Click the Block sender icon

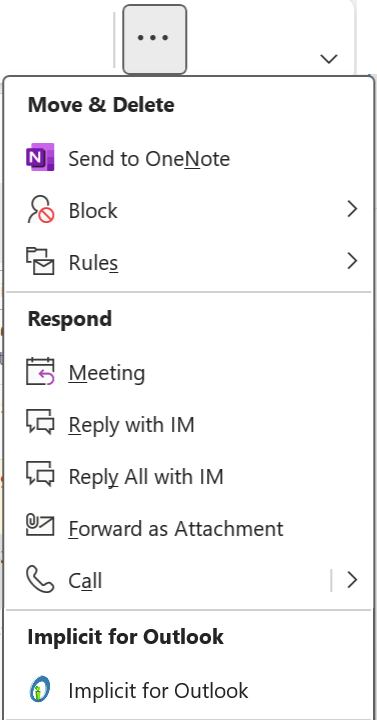pos(40,210)
